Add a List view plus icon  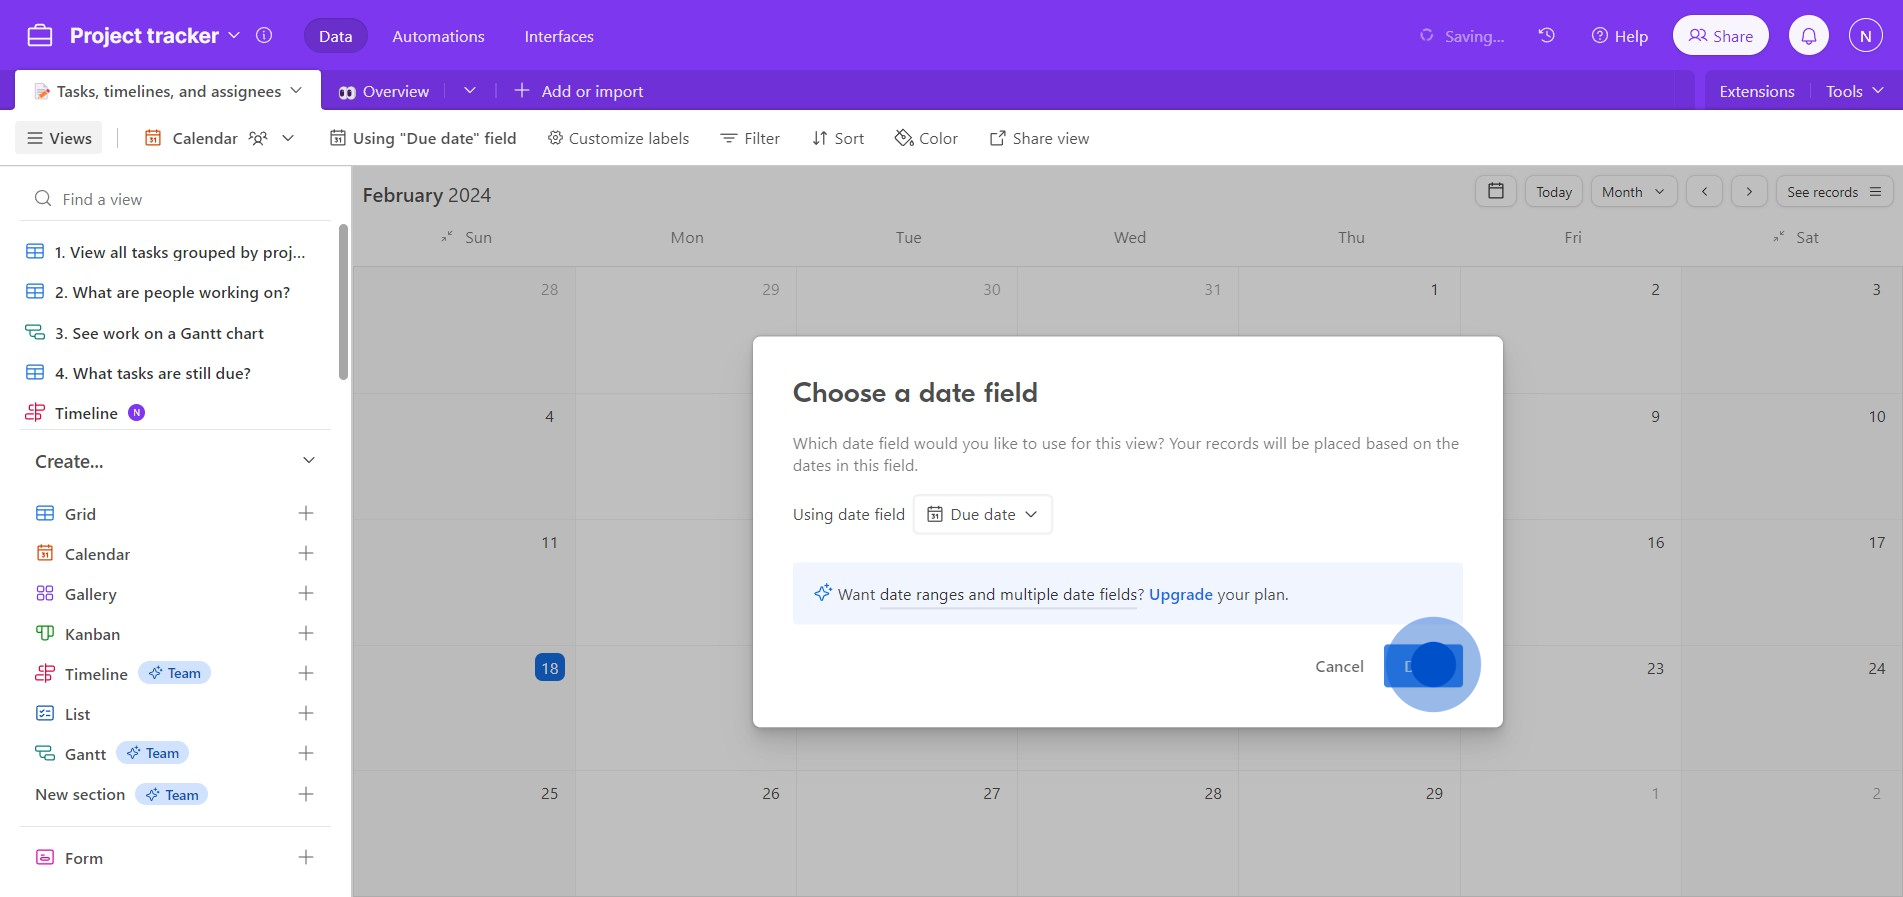click(306, 713)
